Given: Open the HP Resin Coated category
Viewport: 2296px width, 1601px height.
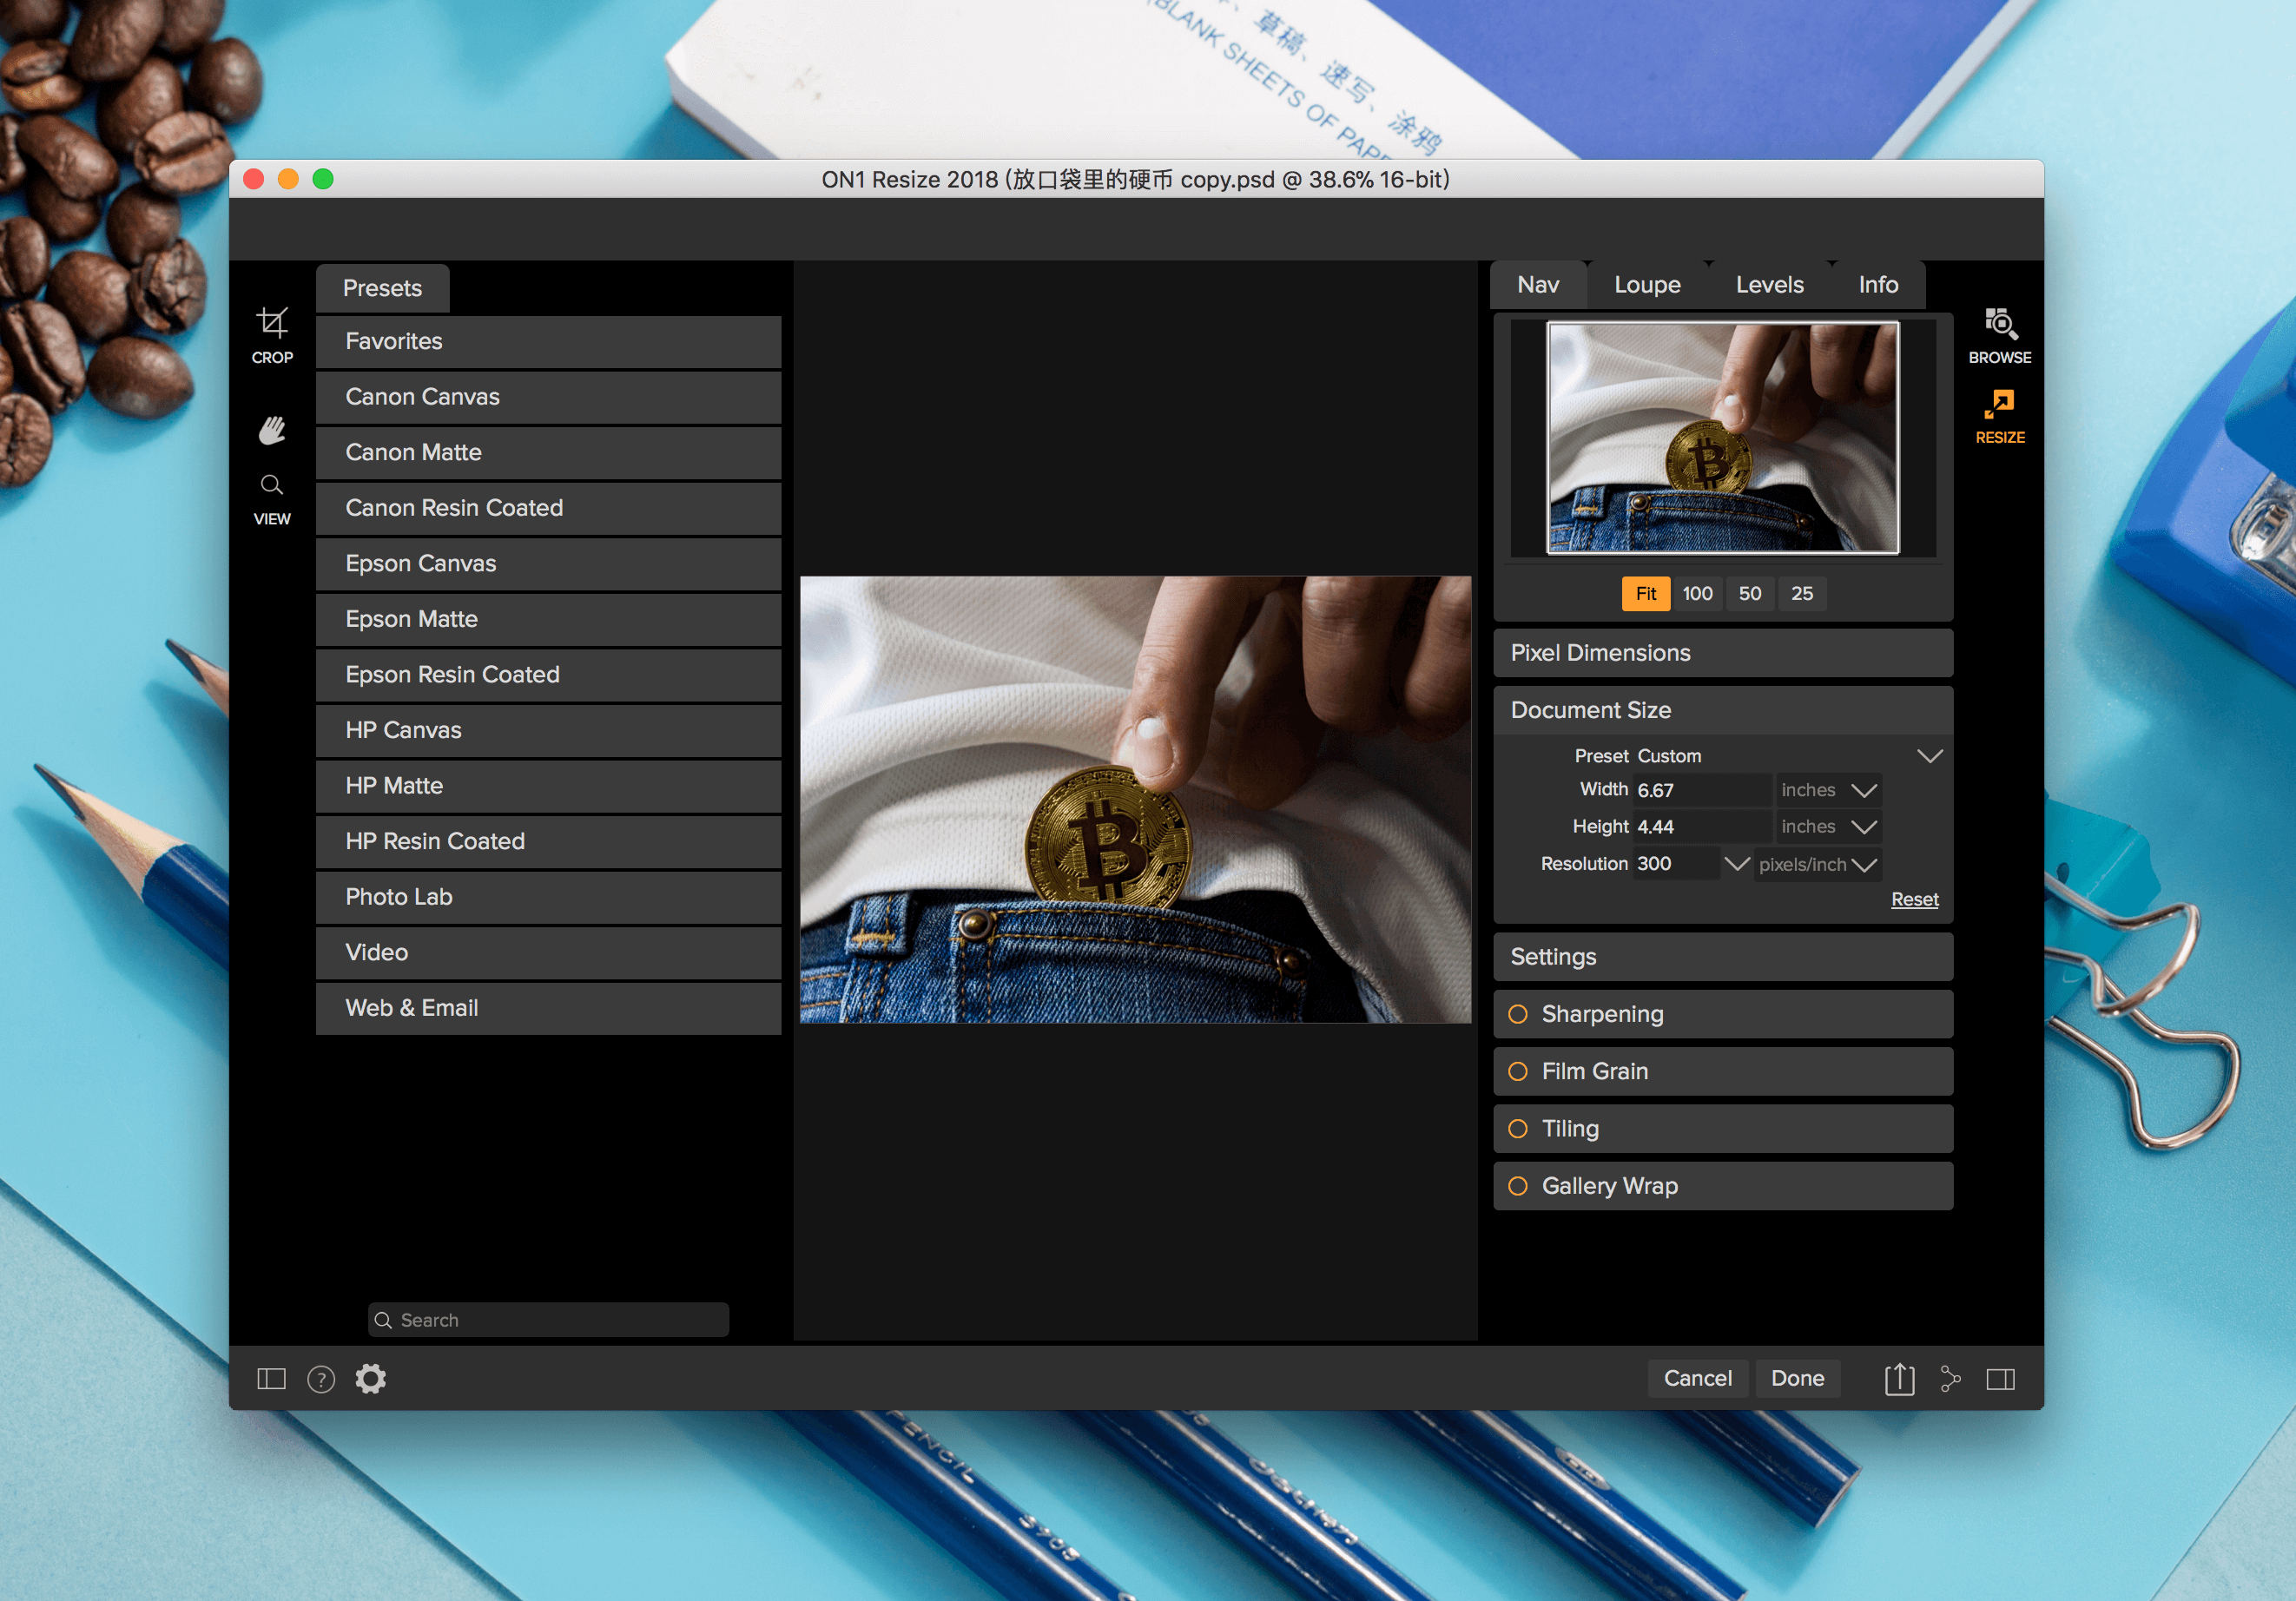Looking at the screenshot, I should pyautogui.click(x=548, y=841).
